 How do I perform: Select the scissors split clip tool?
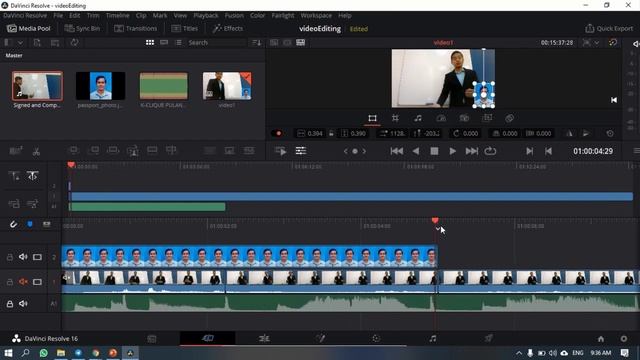[x=36, y=151]
